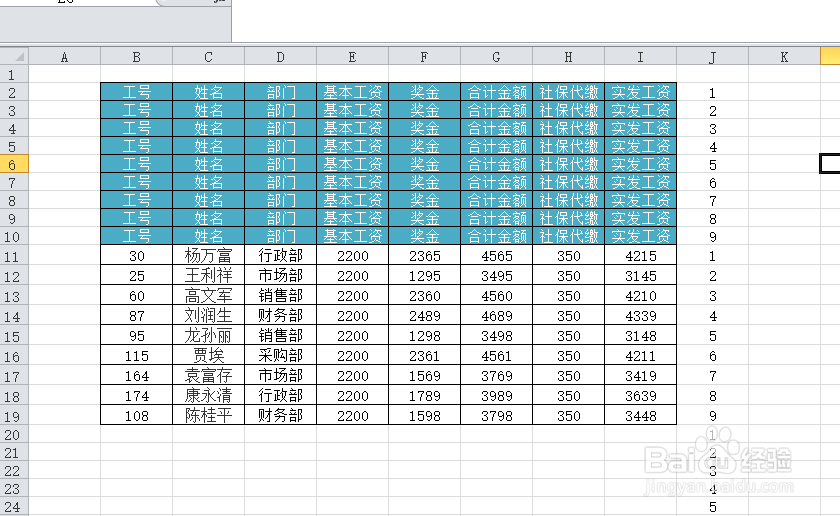Select column K header

(x=784, y=57)
